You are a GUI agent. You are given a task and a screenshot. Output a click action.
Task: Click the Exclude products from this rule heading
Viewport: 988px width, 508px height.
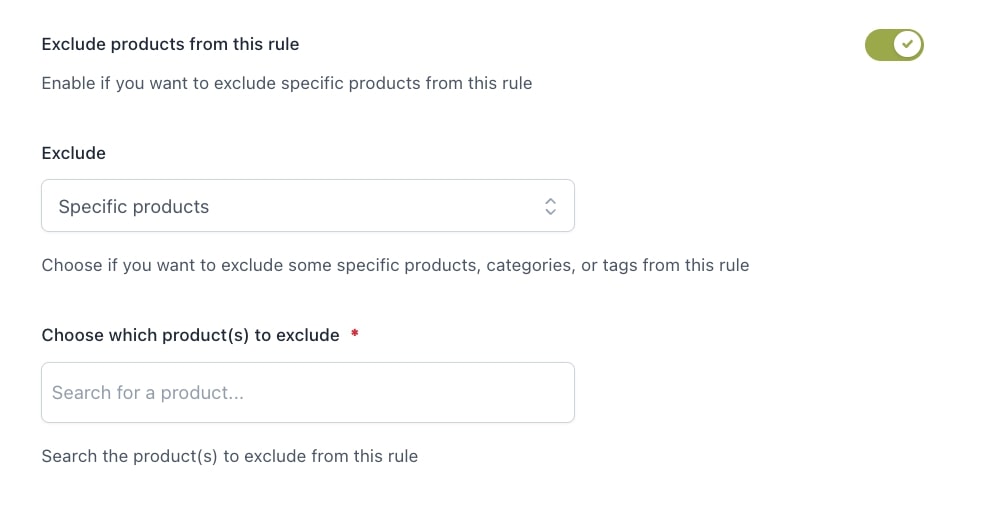170,44
